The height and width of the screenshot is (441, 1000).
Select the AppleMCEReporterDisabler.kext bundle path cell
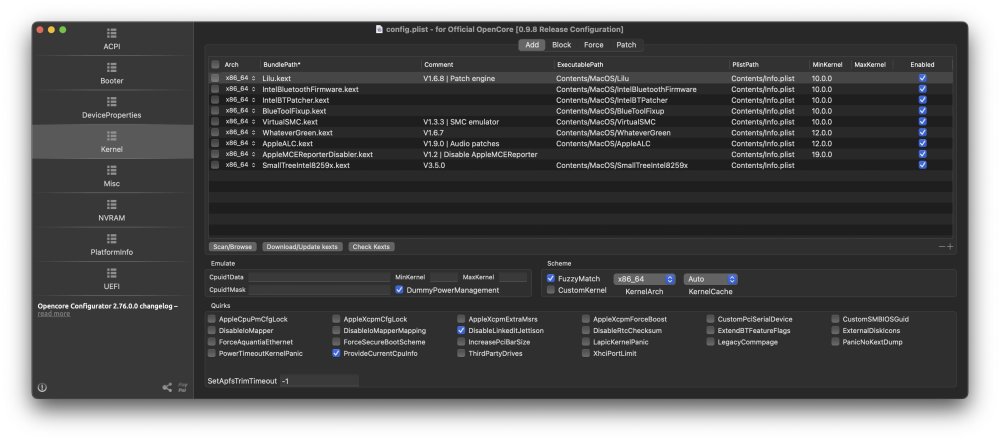tap(318, 154)
